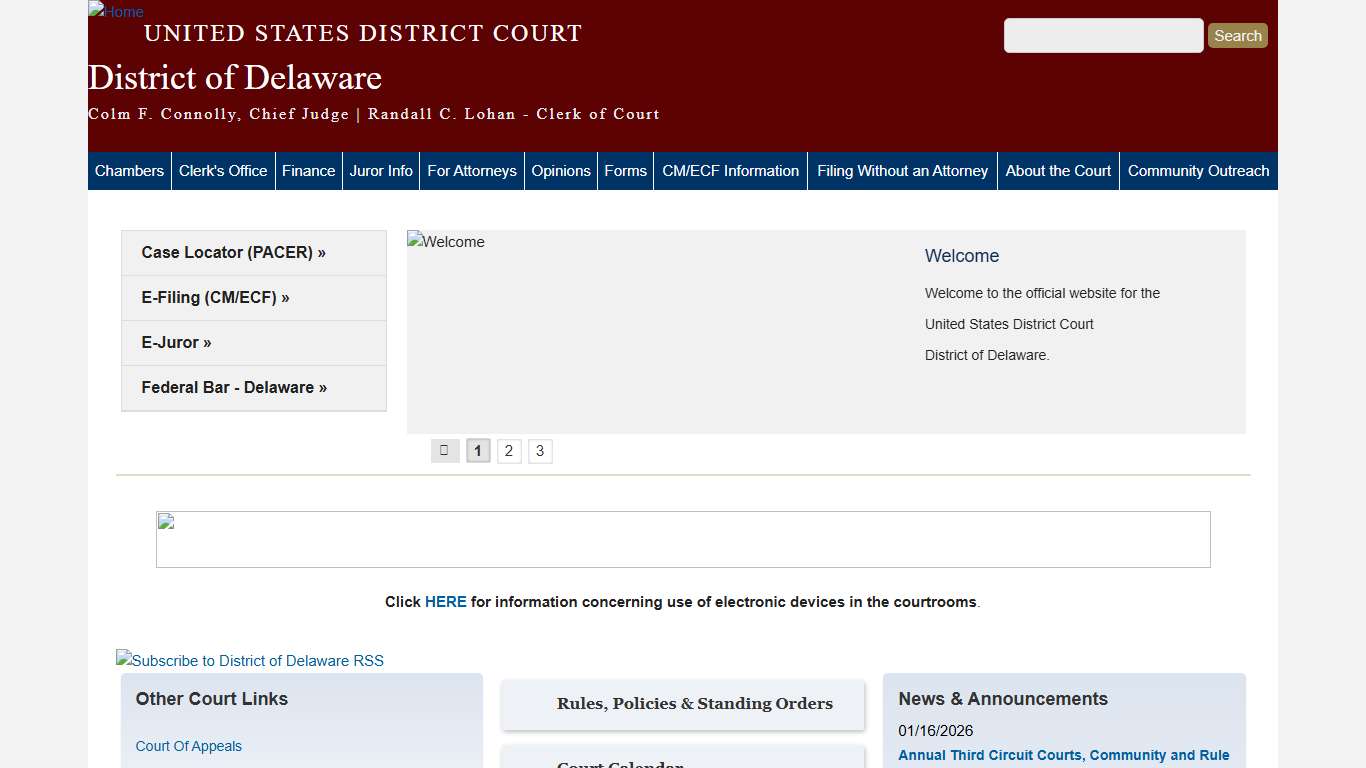Expand the Federal Bar - Delaware entry

click(233, 387)
